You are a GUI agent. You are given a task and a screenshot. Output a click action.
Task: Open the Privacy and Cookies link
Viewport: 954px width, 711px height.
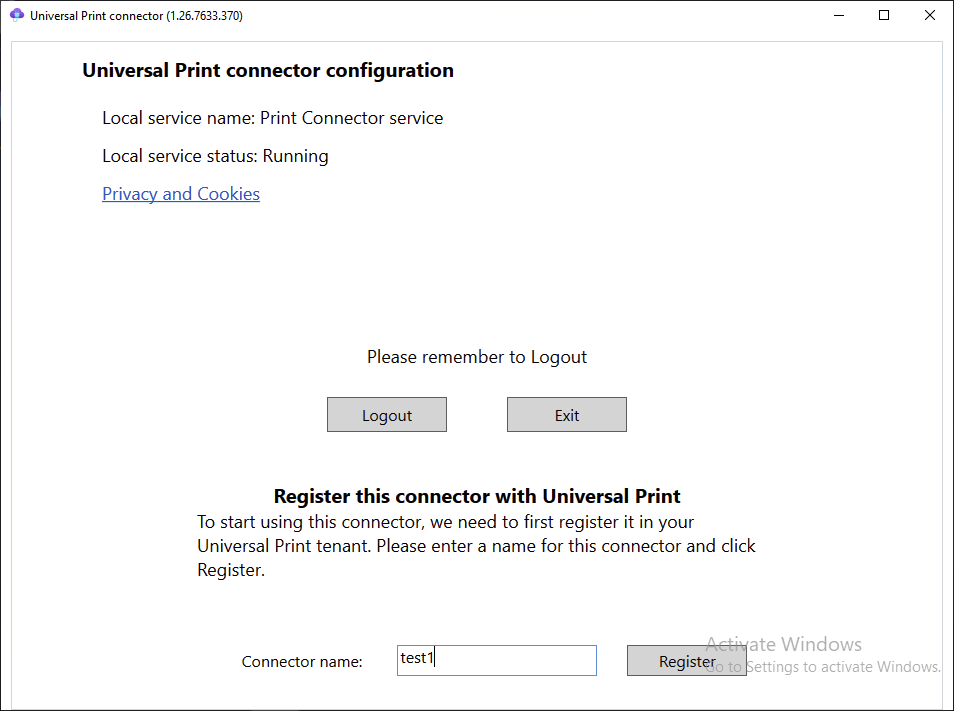click(x=181, y=193)
